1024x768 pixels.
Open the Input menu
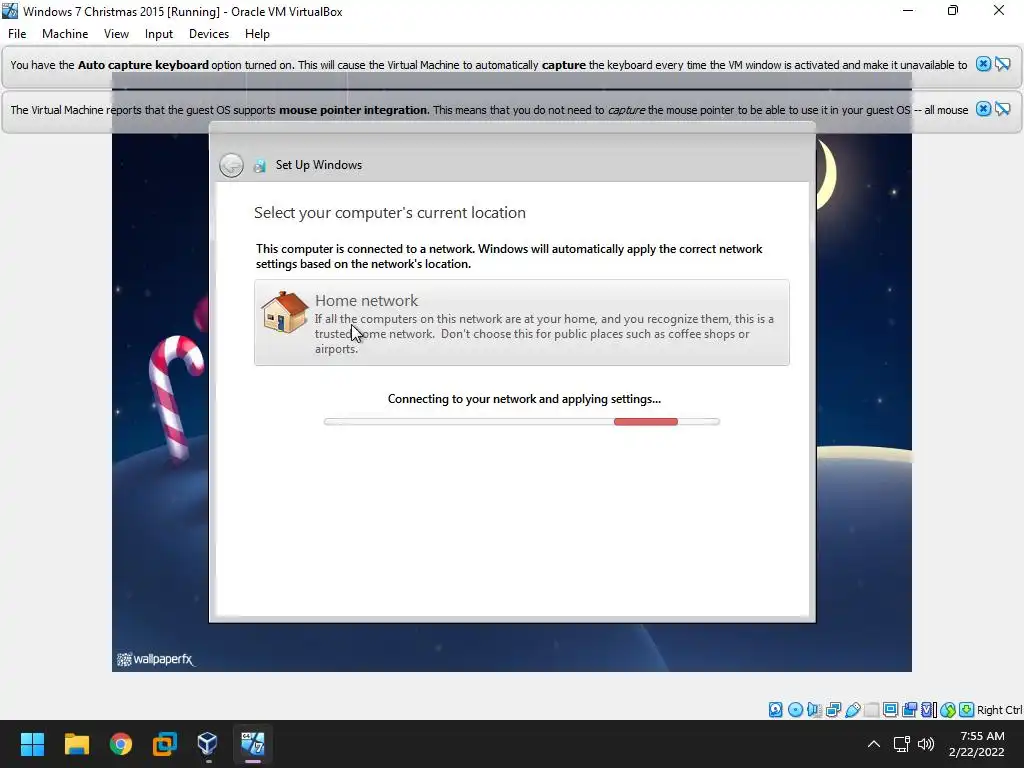coord(159,34)
